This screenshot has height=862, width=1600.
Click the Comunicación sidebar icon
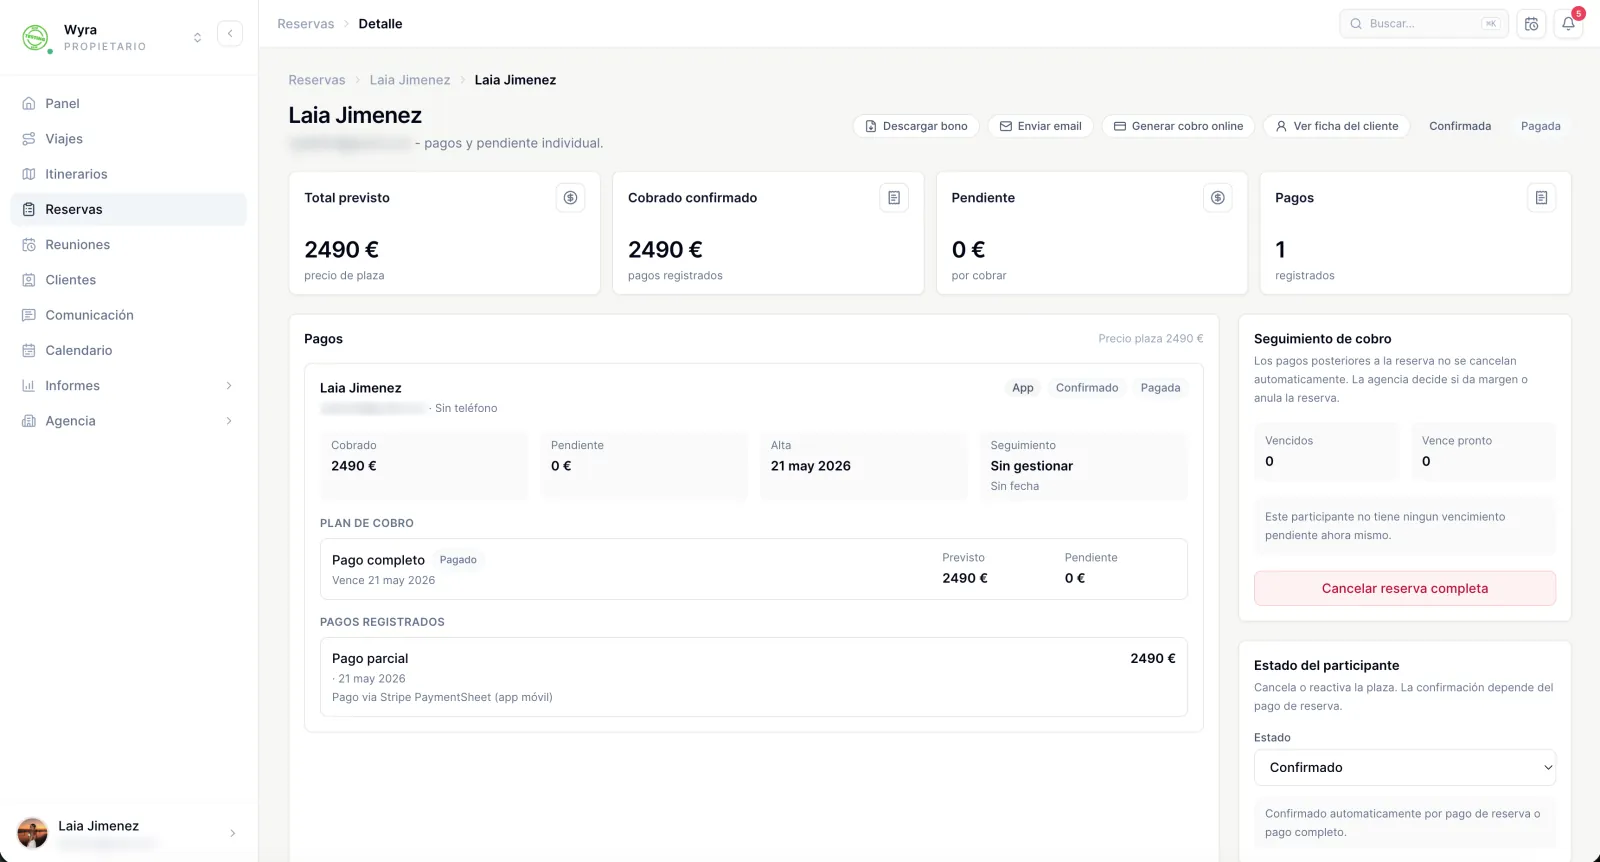coord(29,315)
